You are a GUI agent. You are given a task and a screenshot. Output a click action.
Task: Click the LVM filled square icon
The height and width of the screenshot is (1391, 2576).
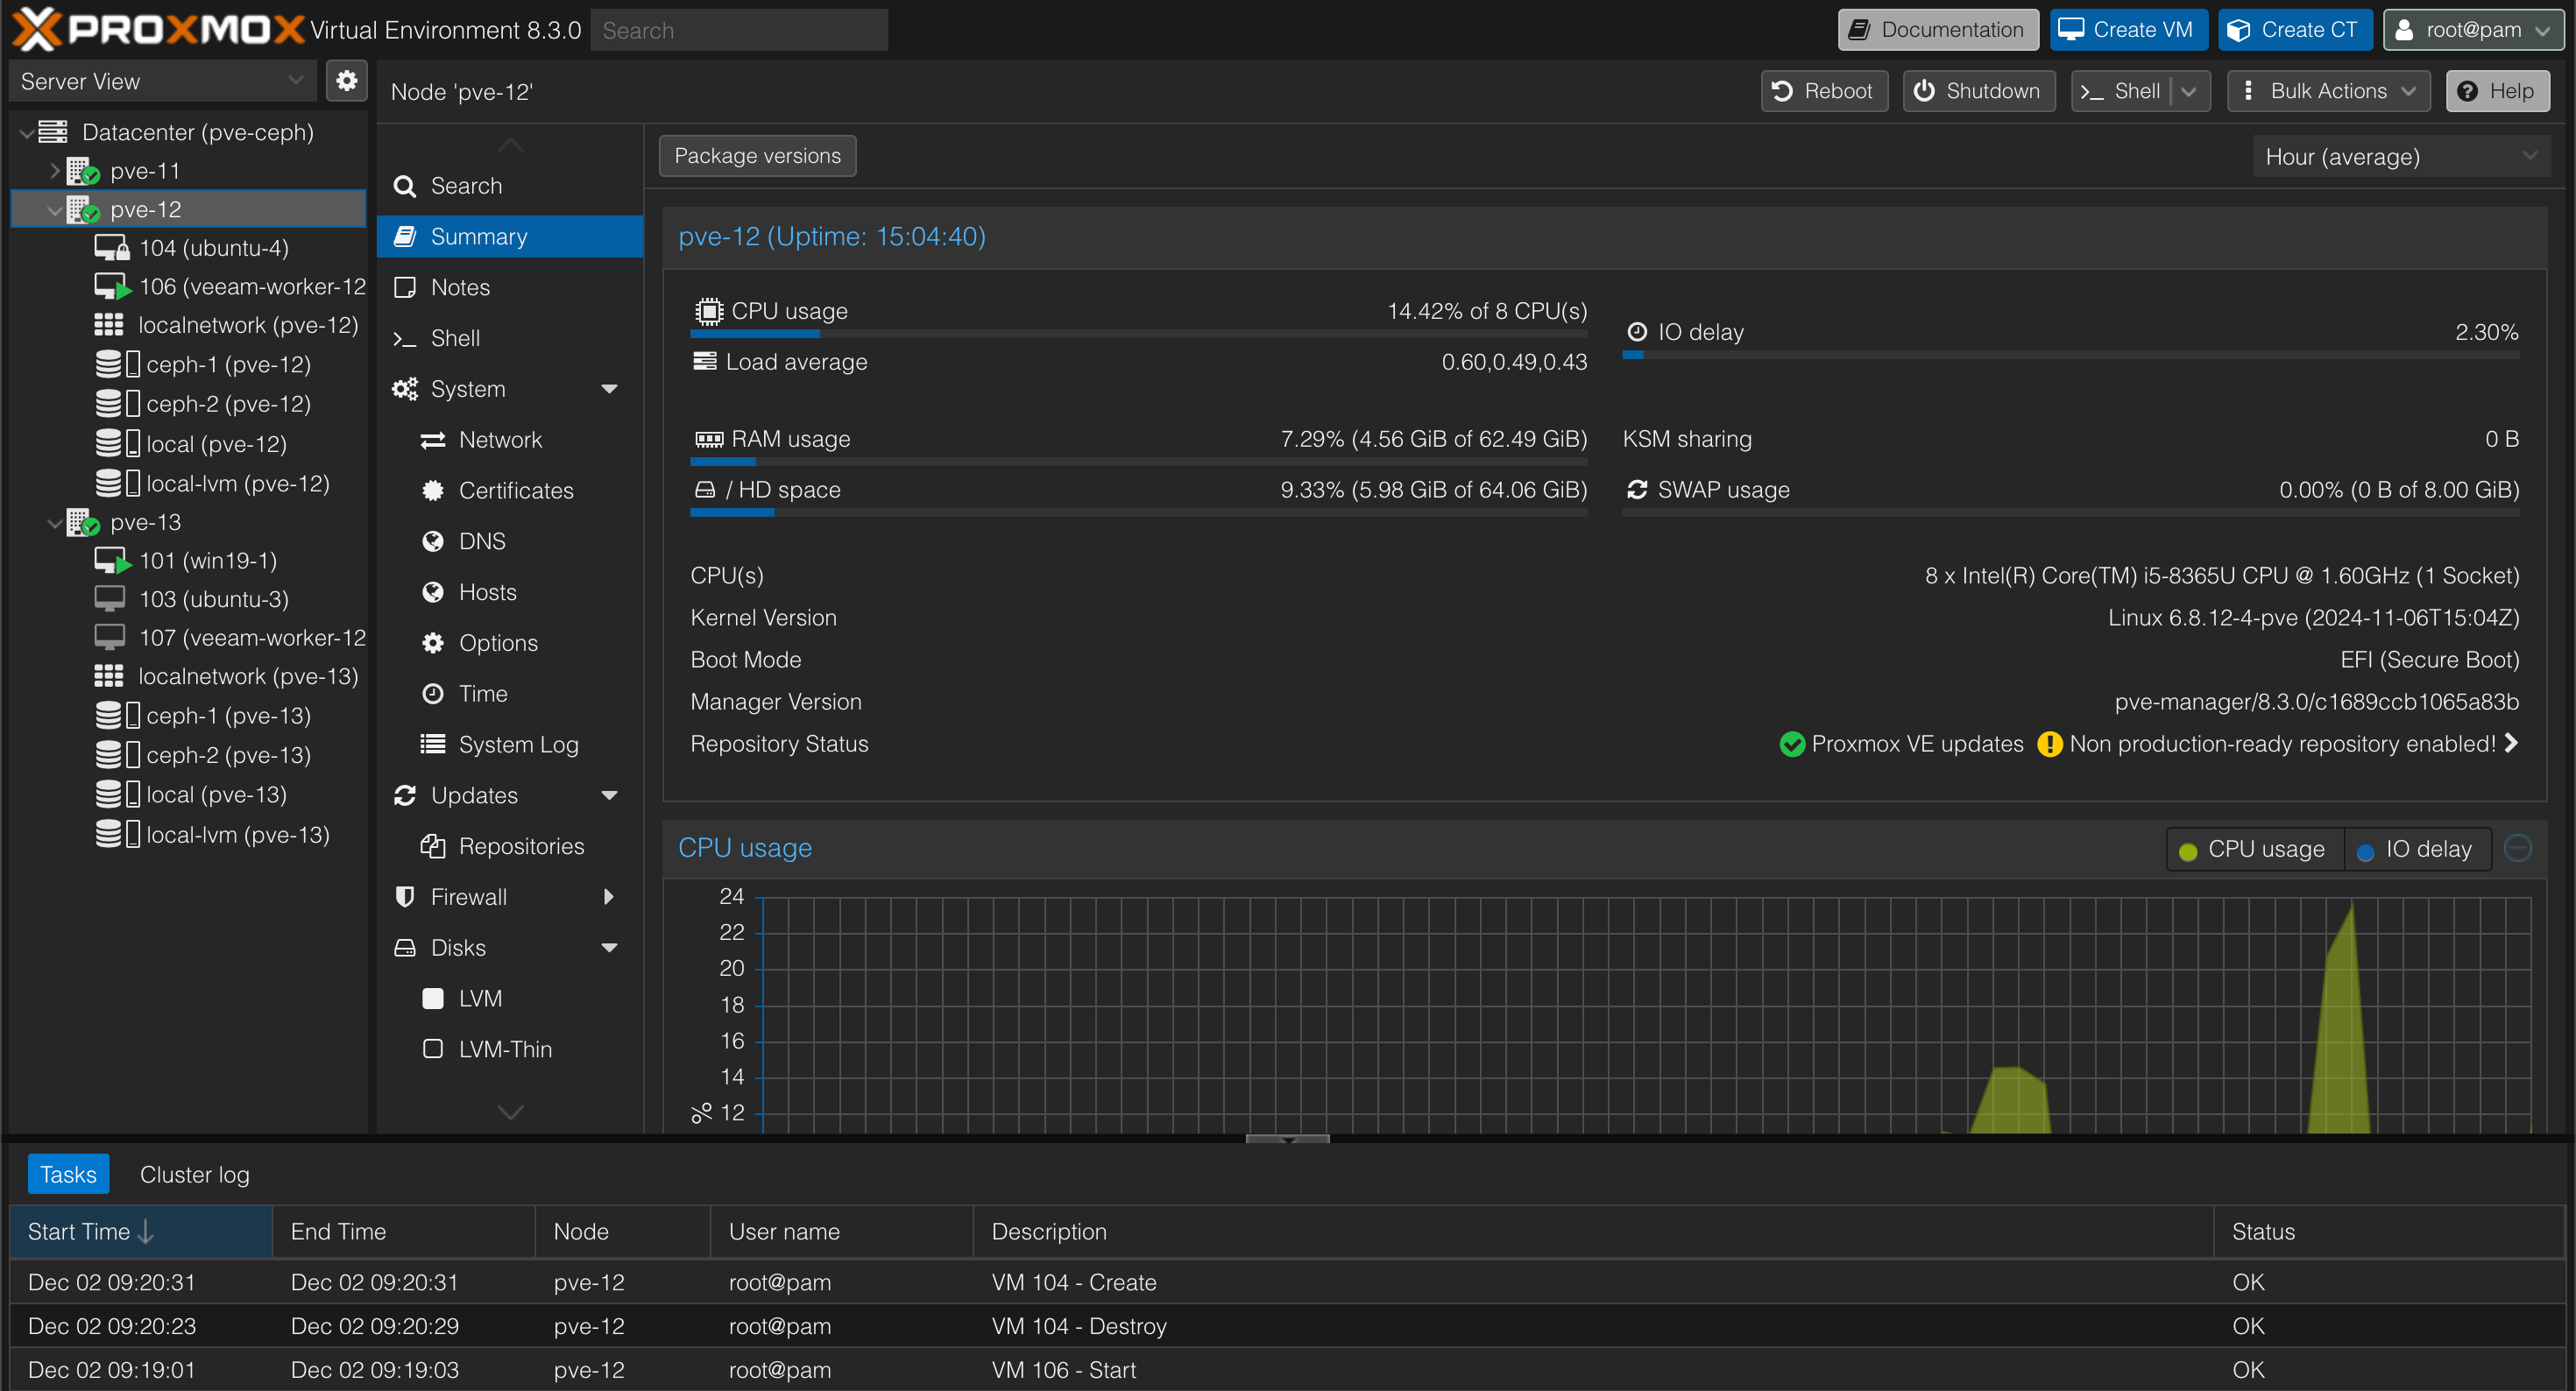[x=433, y=999]
